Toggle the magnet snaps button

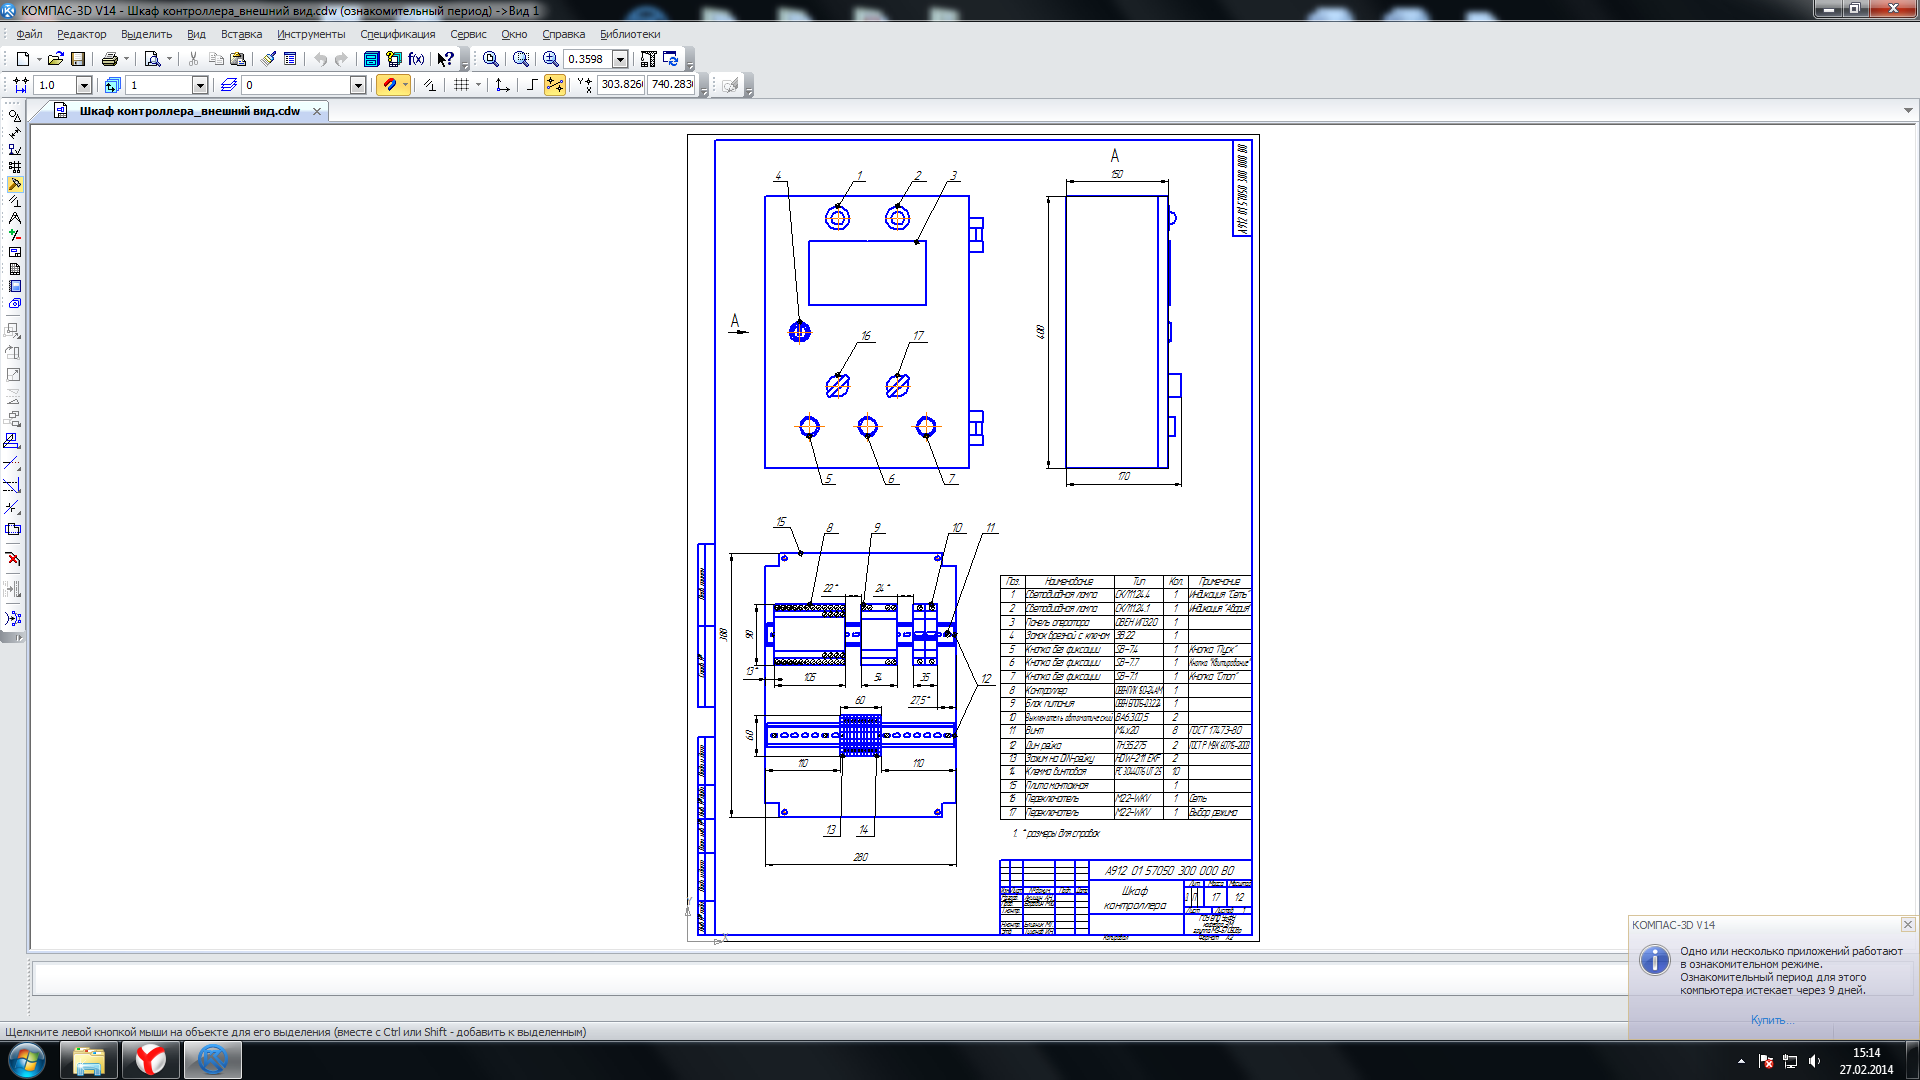389,85
